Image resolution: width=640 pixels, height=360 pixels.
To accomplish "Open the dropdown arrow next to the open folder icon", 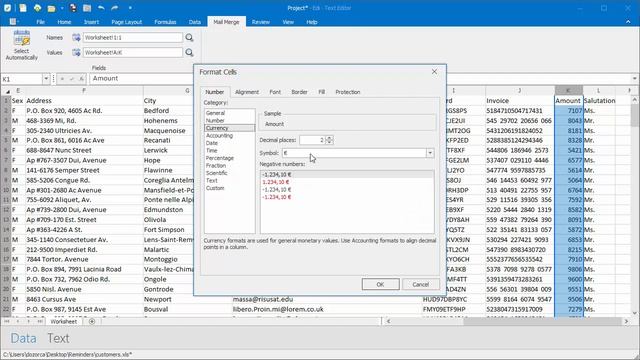I will [61, 8].
